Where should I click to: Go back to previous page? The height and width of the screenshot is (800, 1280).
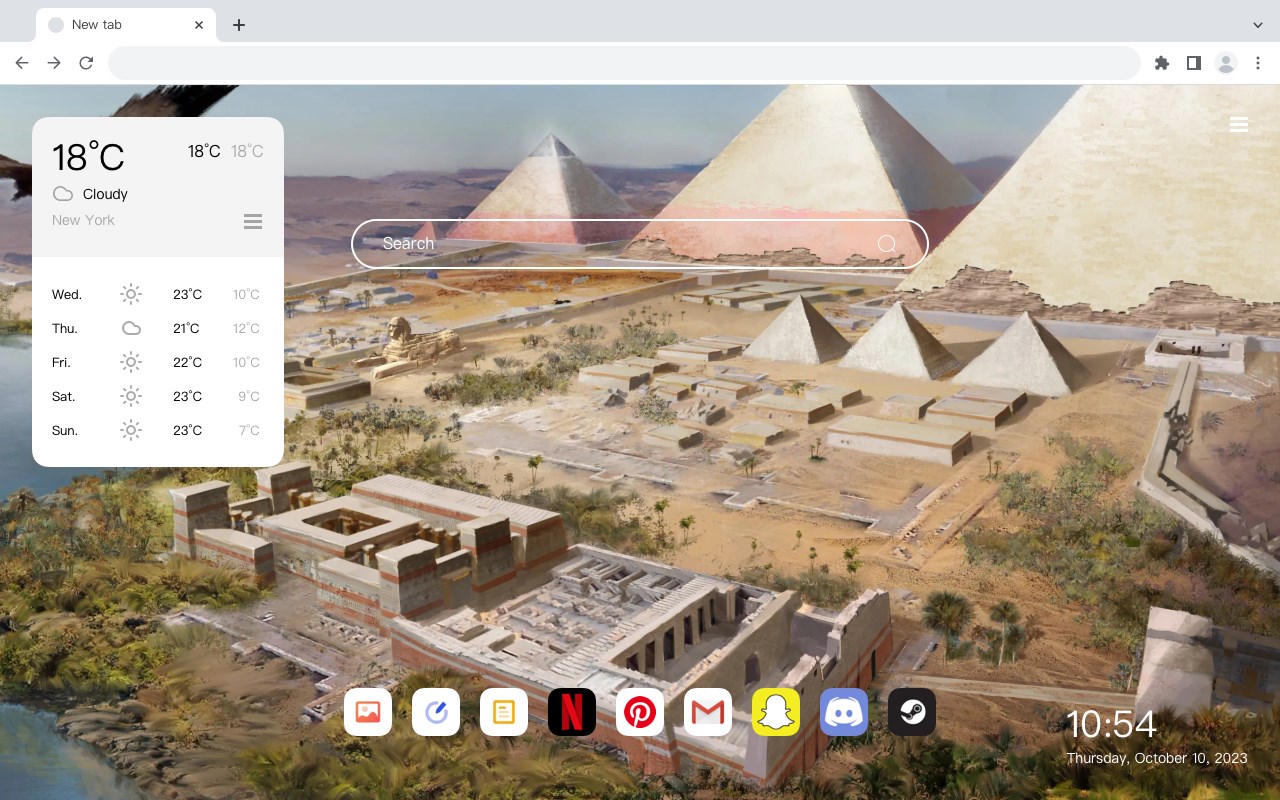point(22,63)
